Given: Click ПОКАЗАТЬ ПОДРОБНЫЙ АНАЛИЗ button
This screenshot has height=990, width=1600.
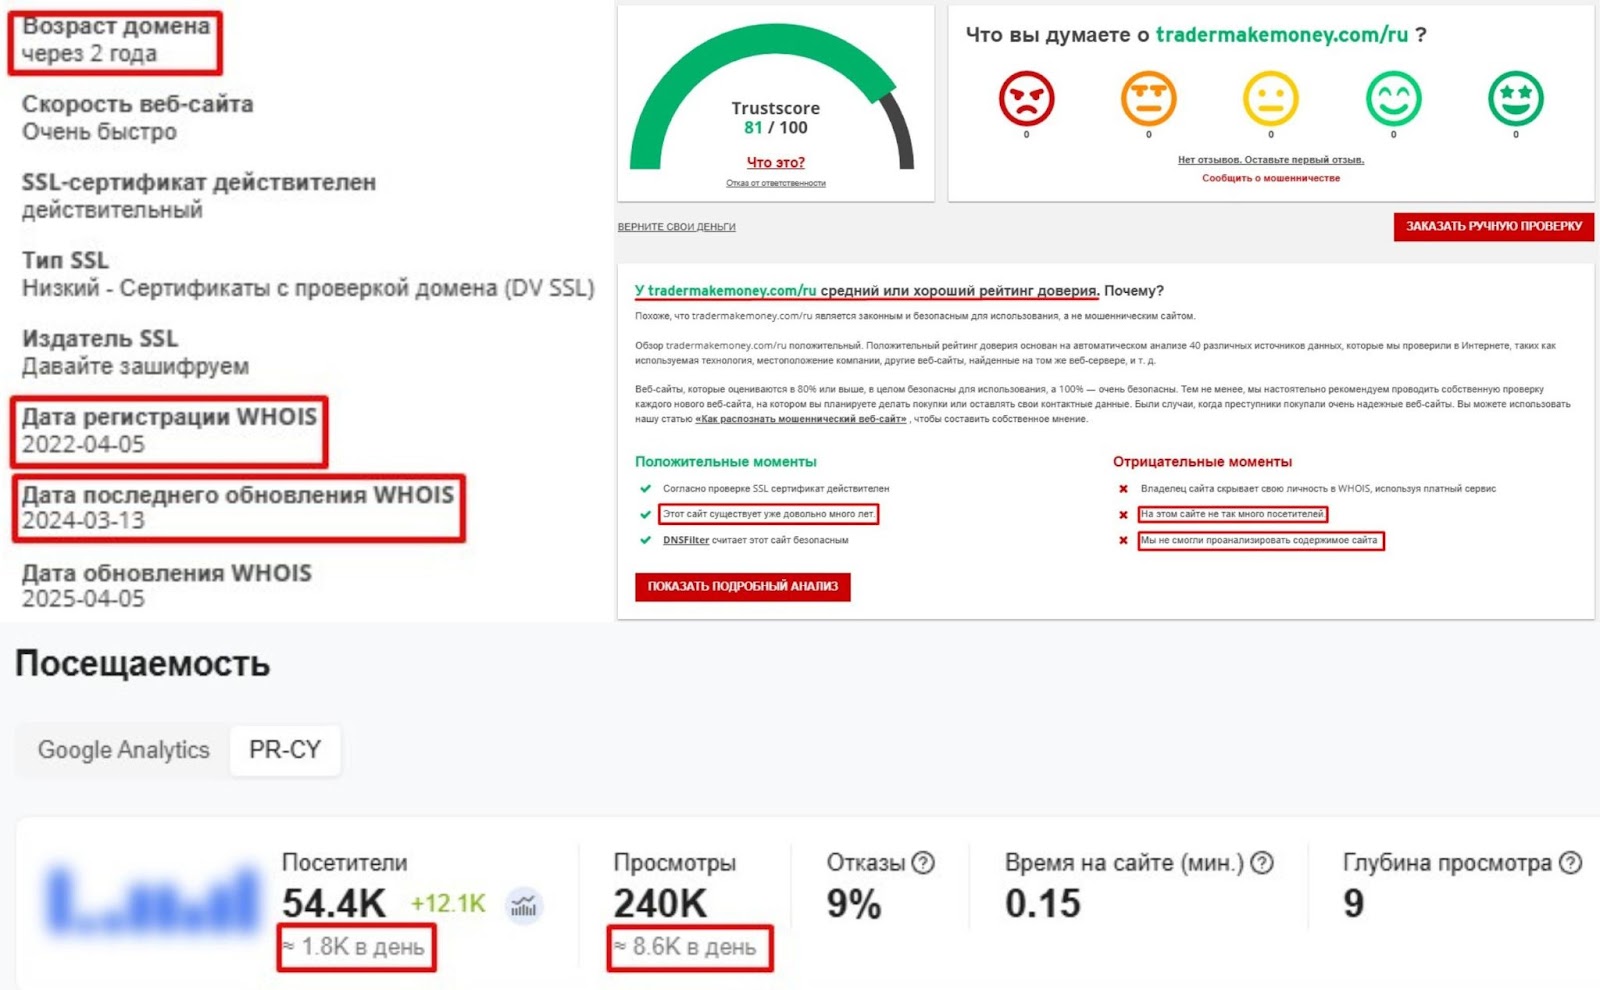Looking at the screenshot, I should tap(743, 586).
